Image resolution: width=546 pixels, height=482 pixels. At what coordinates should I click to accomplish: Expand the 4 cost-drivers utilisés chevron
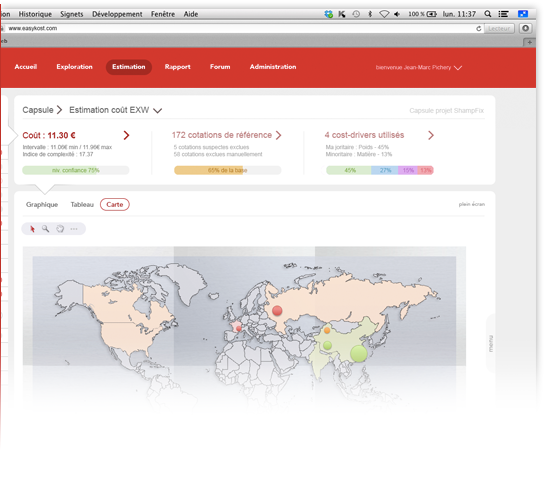431,135
